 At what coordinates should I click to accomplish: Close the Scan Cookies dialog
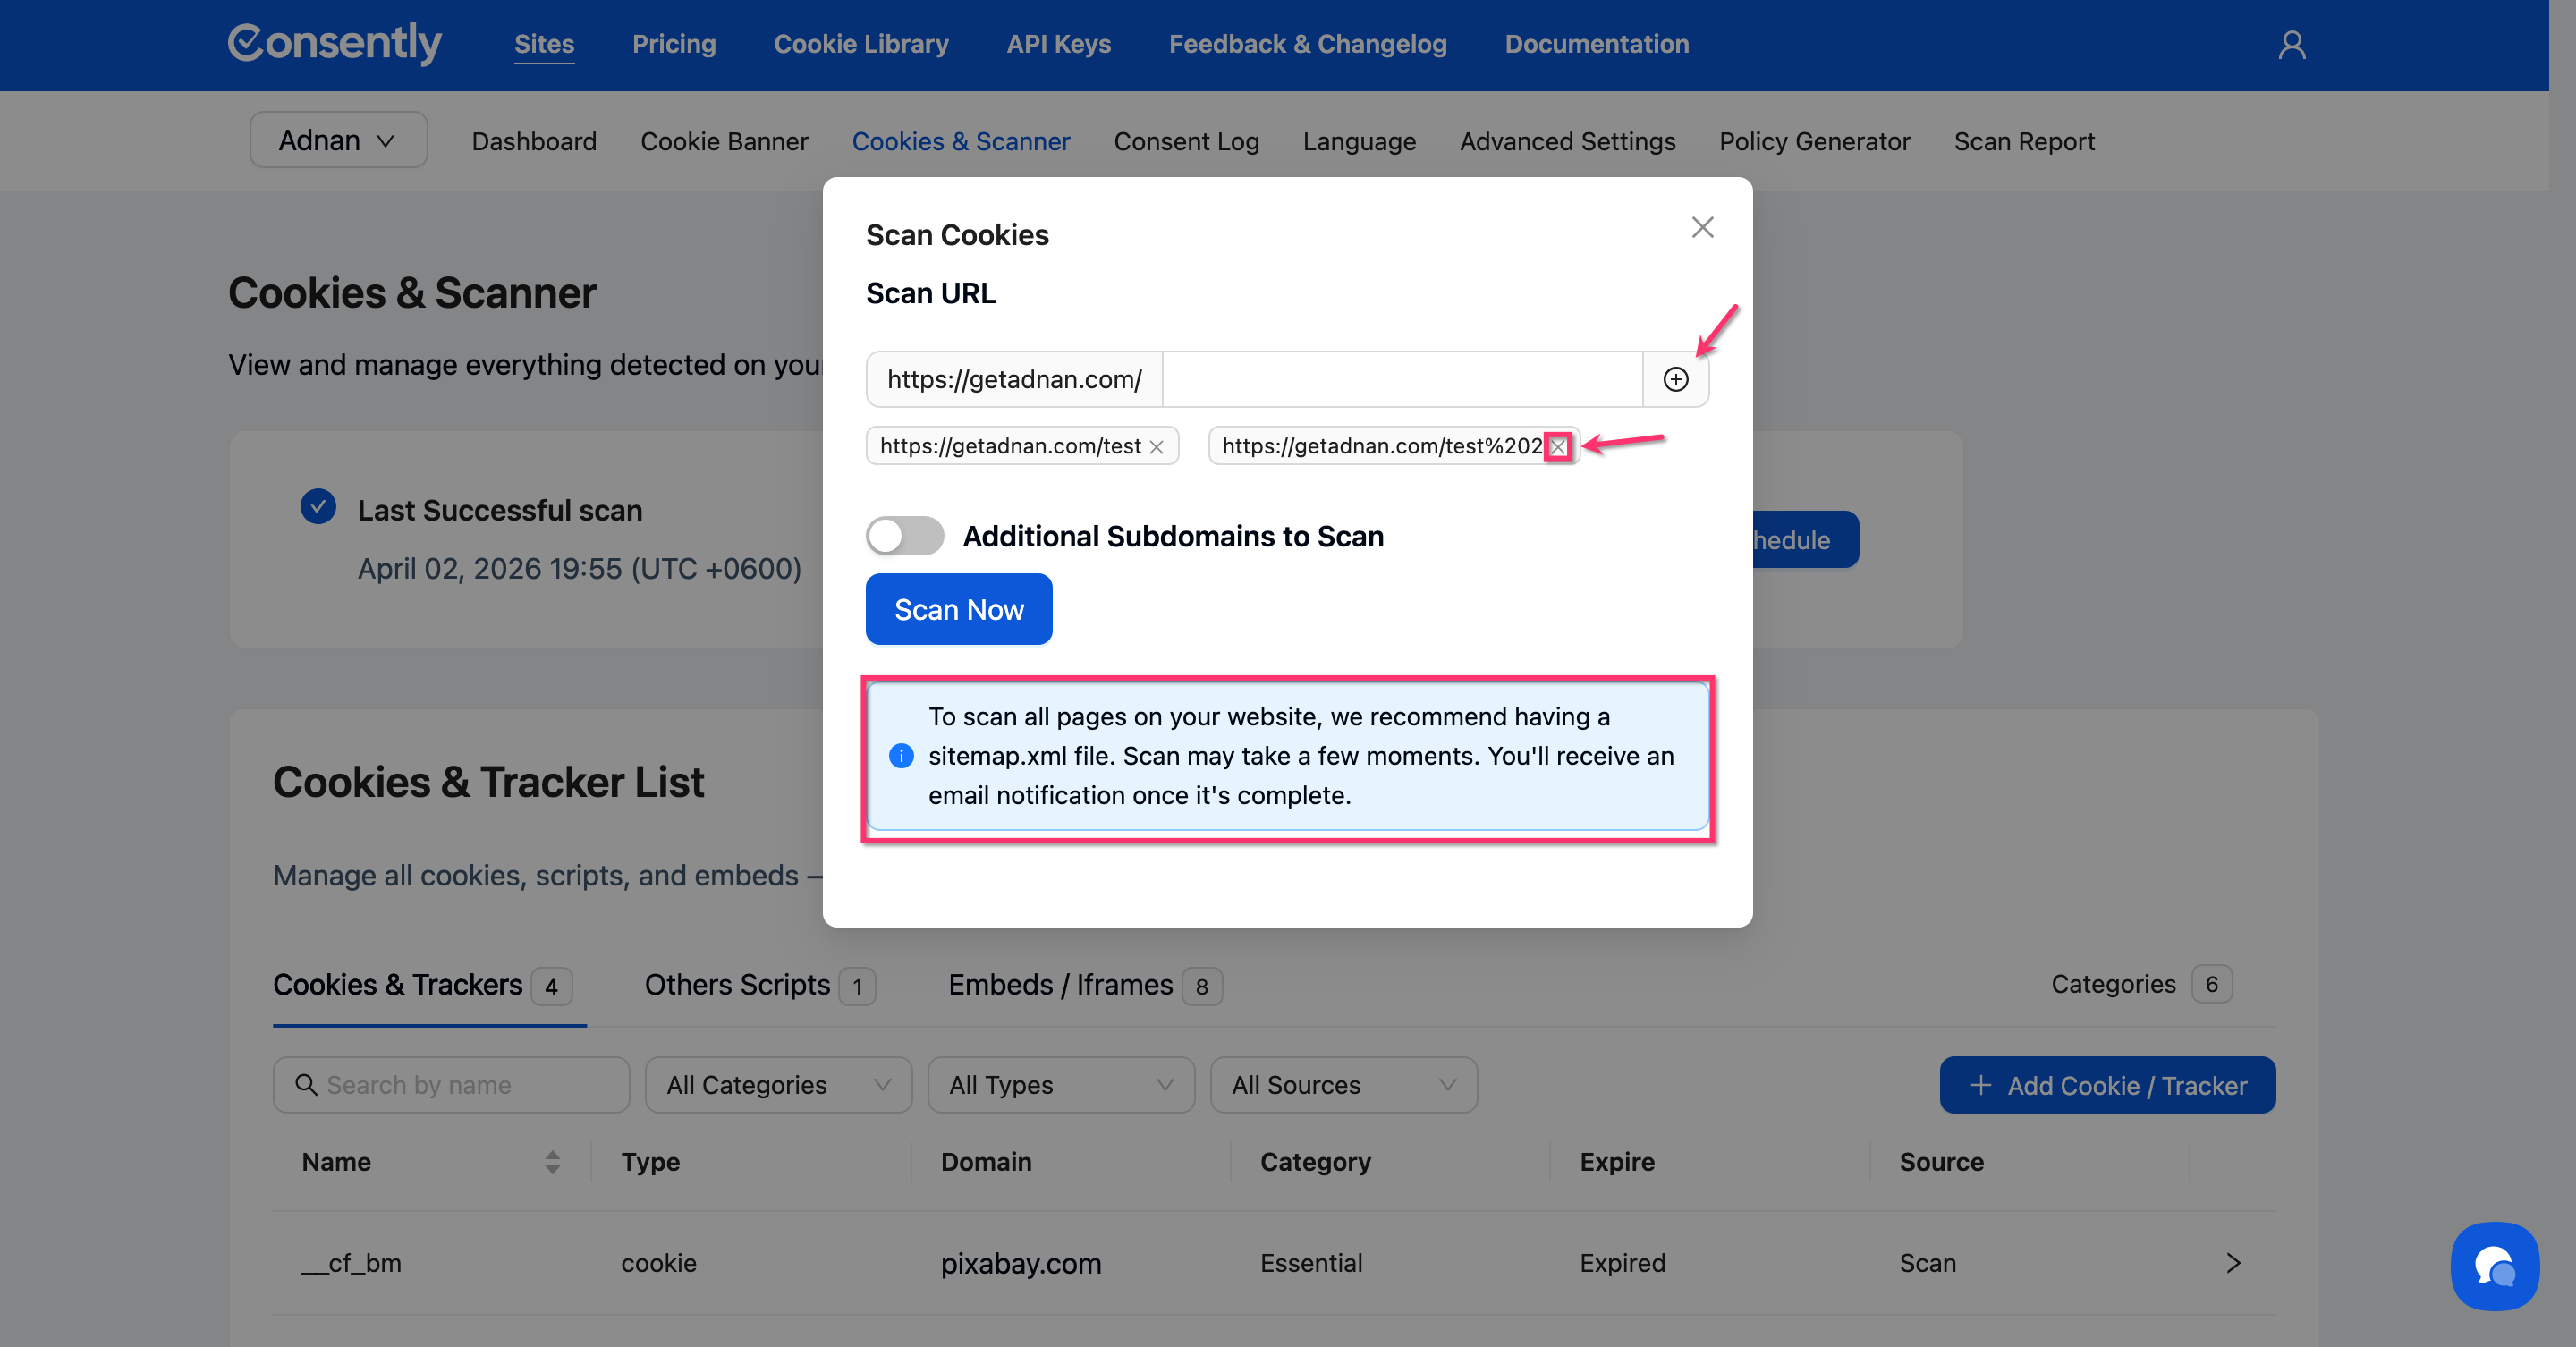(x=1702, y=227)
